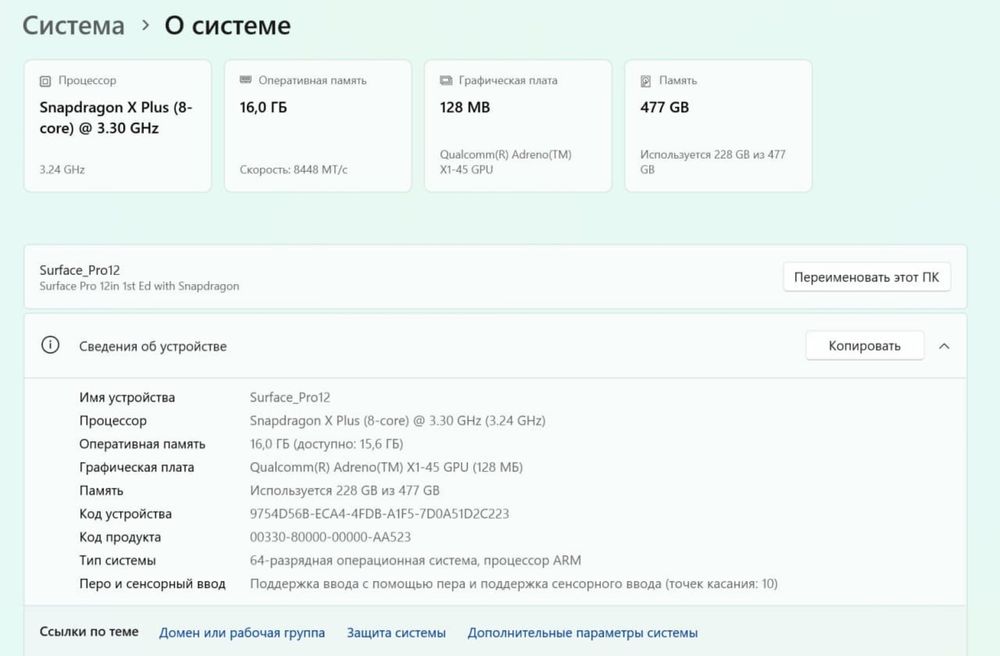This screenshot has height=656, width=1000.
Task: Click the processor chip icon
Action: [45, 81]
